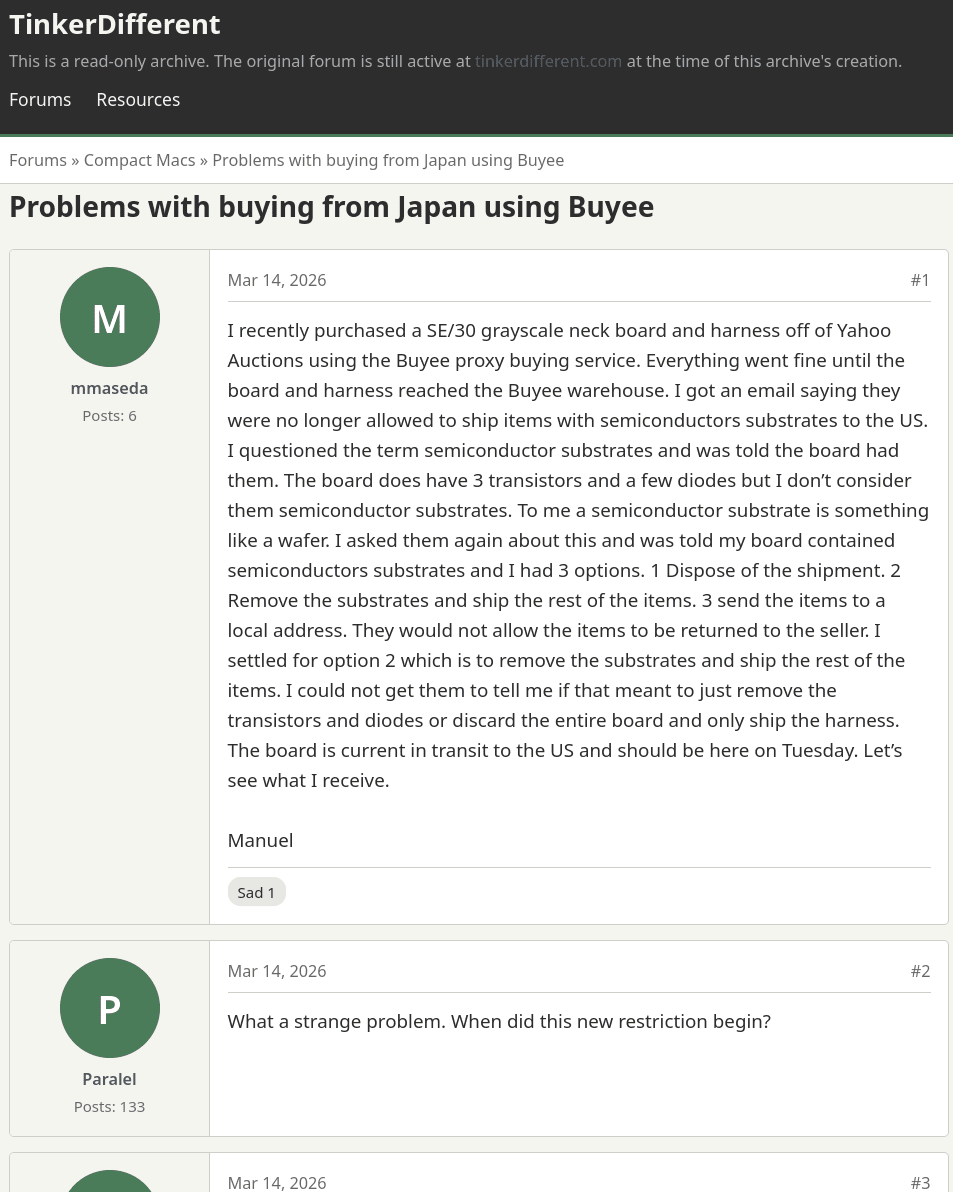The image size is (953, 1192).
Task: Click the green M avatar of mmaseda
Action: click(x=110, y=317)
